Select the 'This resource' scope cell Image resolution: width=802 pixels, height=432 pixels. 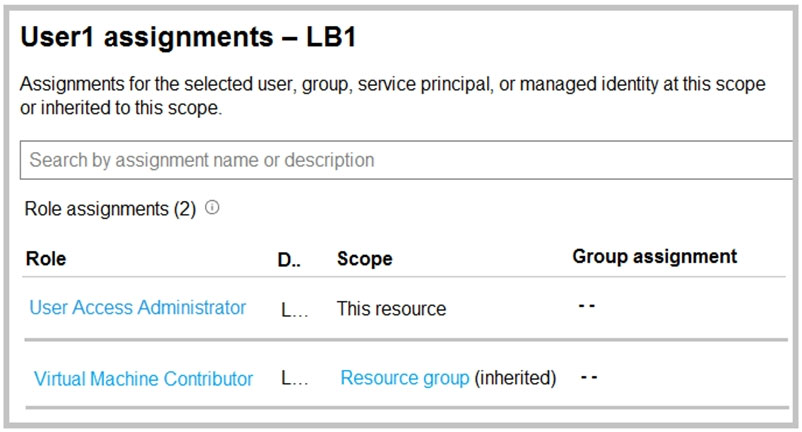pyautogui.click(x=391, y=309)
